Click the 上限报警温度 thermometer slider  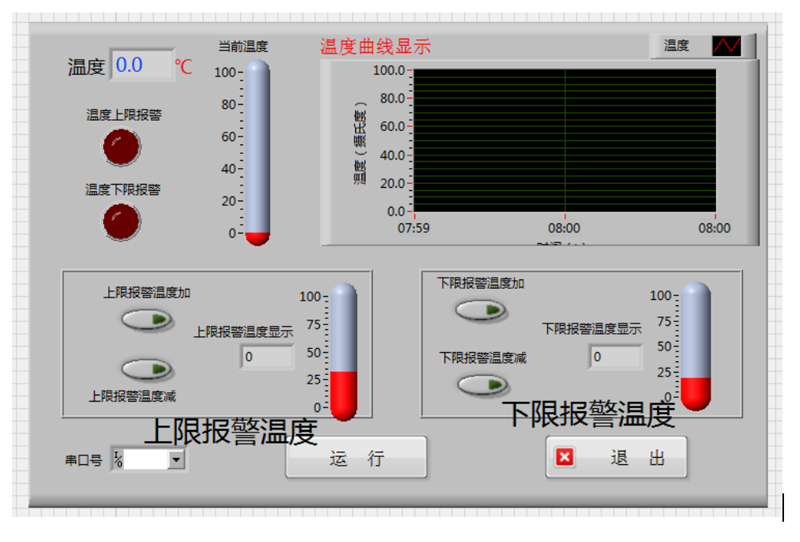(x=343, y=352)
